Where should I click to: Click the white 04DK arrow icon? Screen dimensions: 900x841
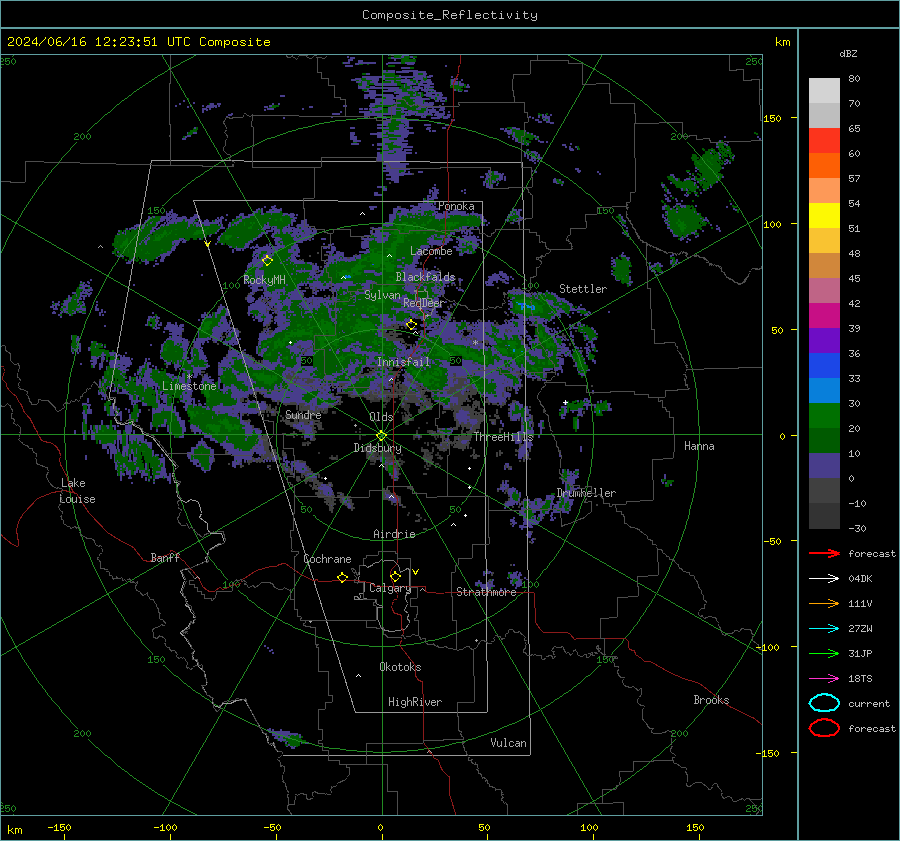pos(824,578)
